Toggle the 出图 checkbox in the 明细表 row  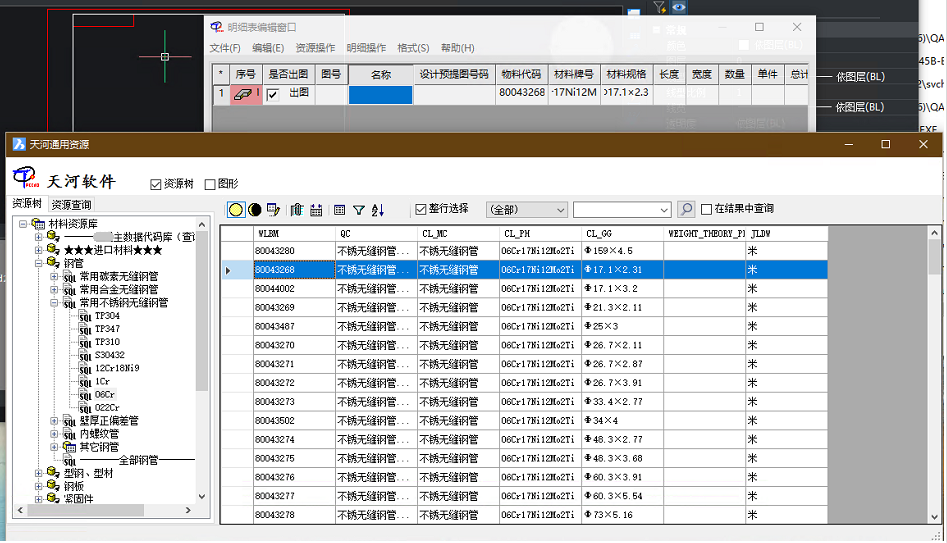click(272, 94)
